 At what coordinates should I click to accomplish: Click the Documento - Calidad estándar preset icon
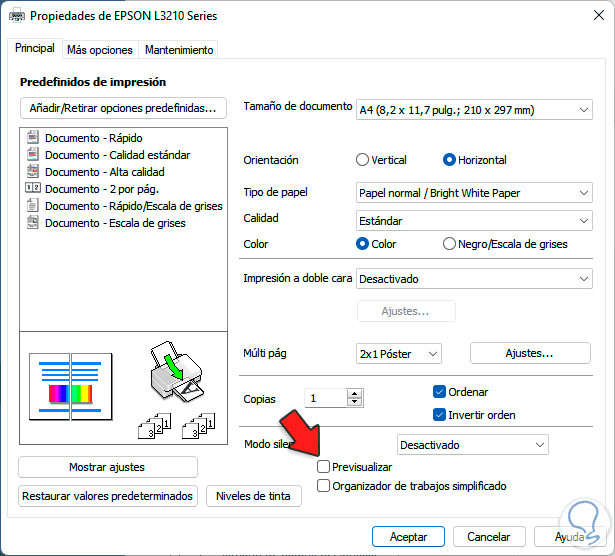(33, 154)
